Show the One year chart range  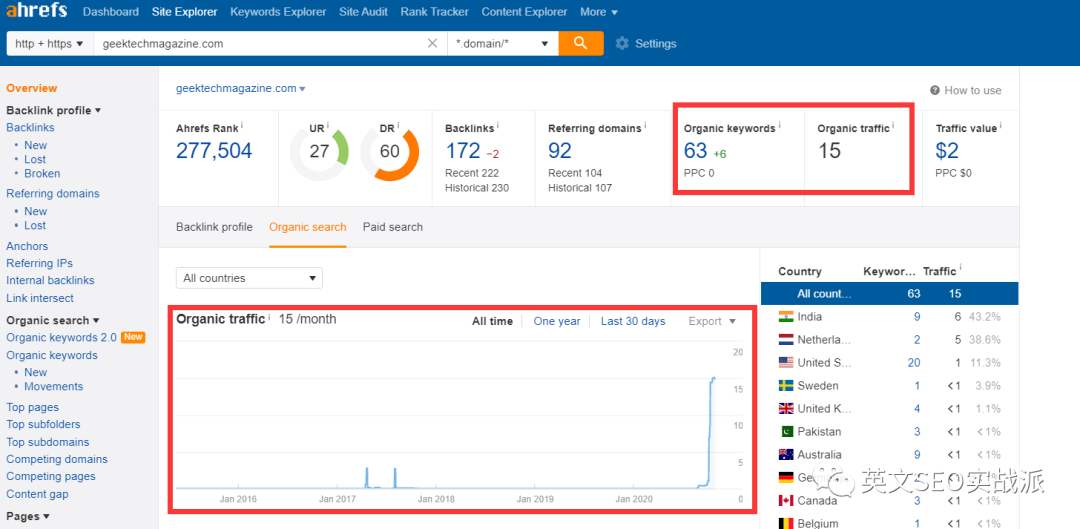point(557,321)
